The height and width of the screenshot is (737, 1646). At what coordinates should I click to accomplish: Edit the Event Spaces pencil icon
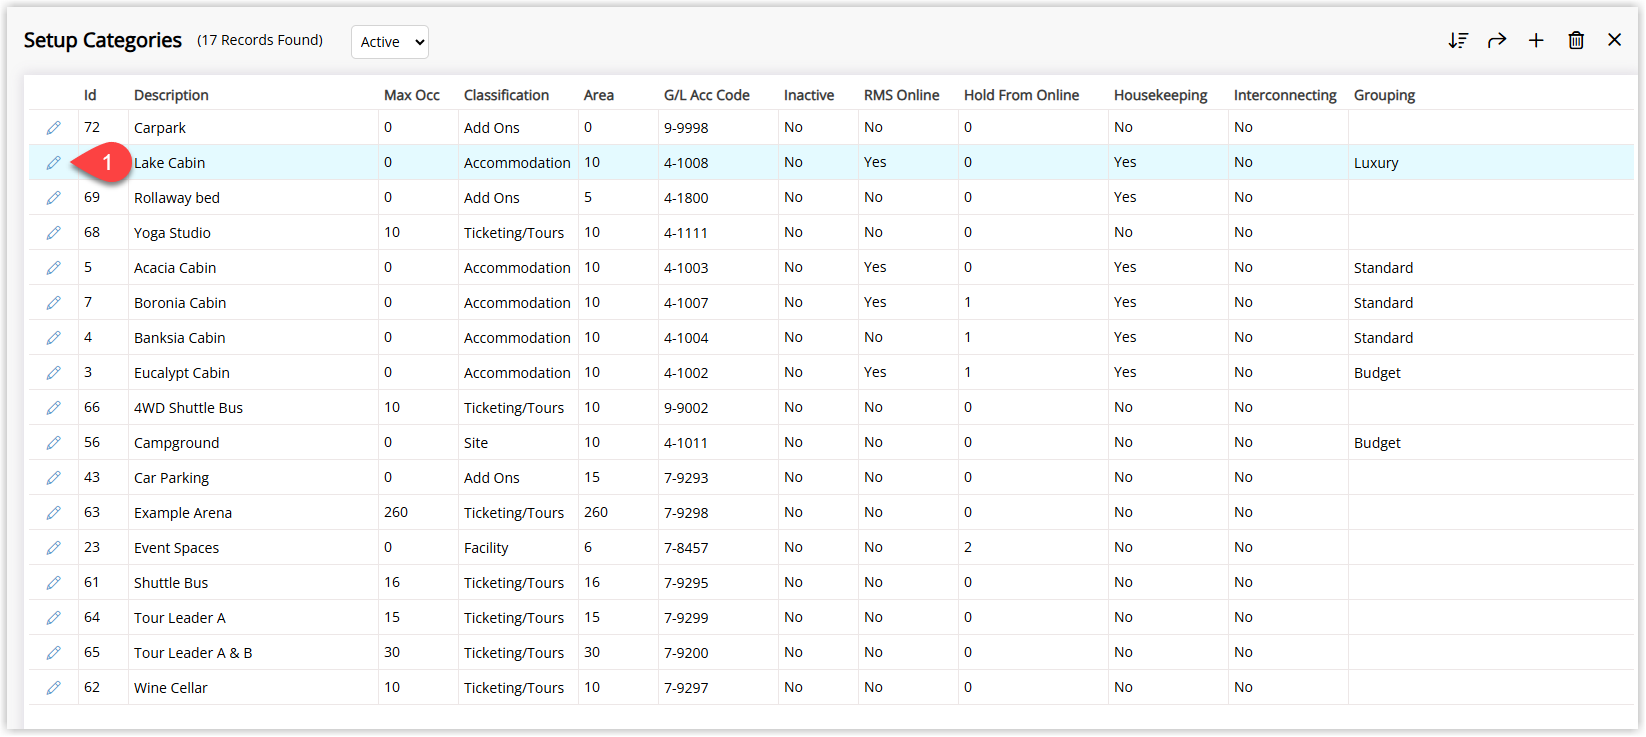(x=54, y=548)
